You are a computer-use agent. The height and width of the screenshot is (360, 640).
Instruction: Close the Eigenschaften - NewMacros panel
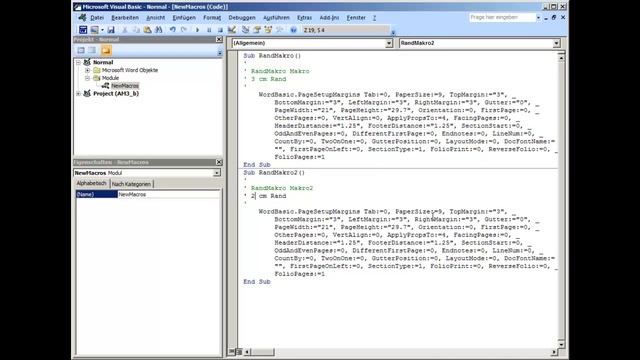click(219, 162)
